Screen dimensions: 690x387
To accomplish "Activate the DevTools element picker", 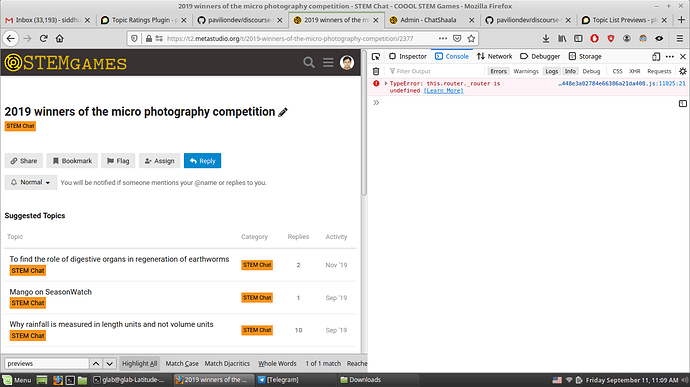I will [x=376, y=56].
